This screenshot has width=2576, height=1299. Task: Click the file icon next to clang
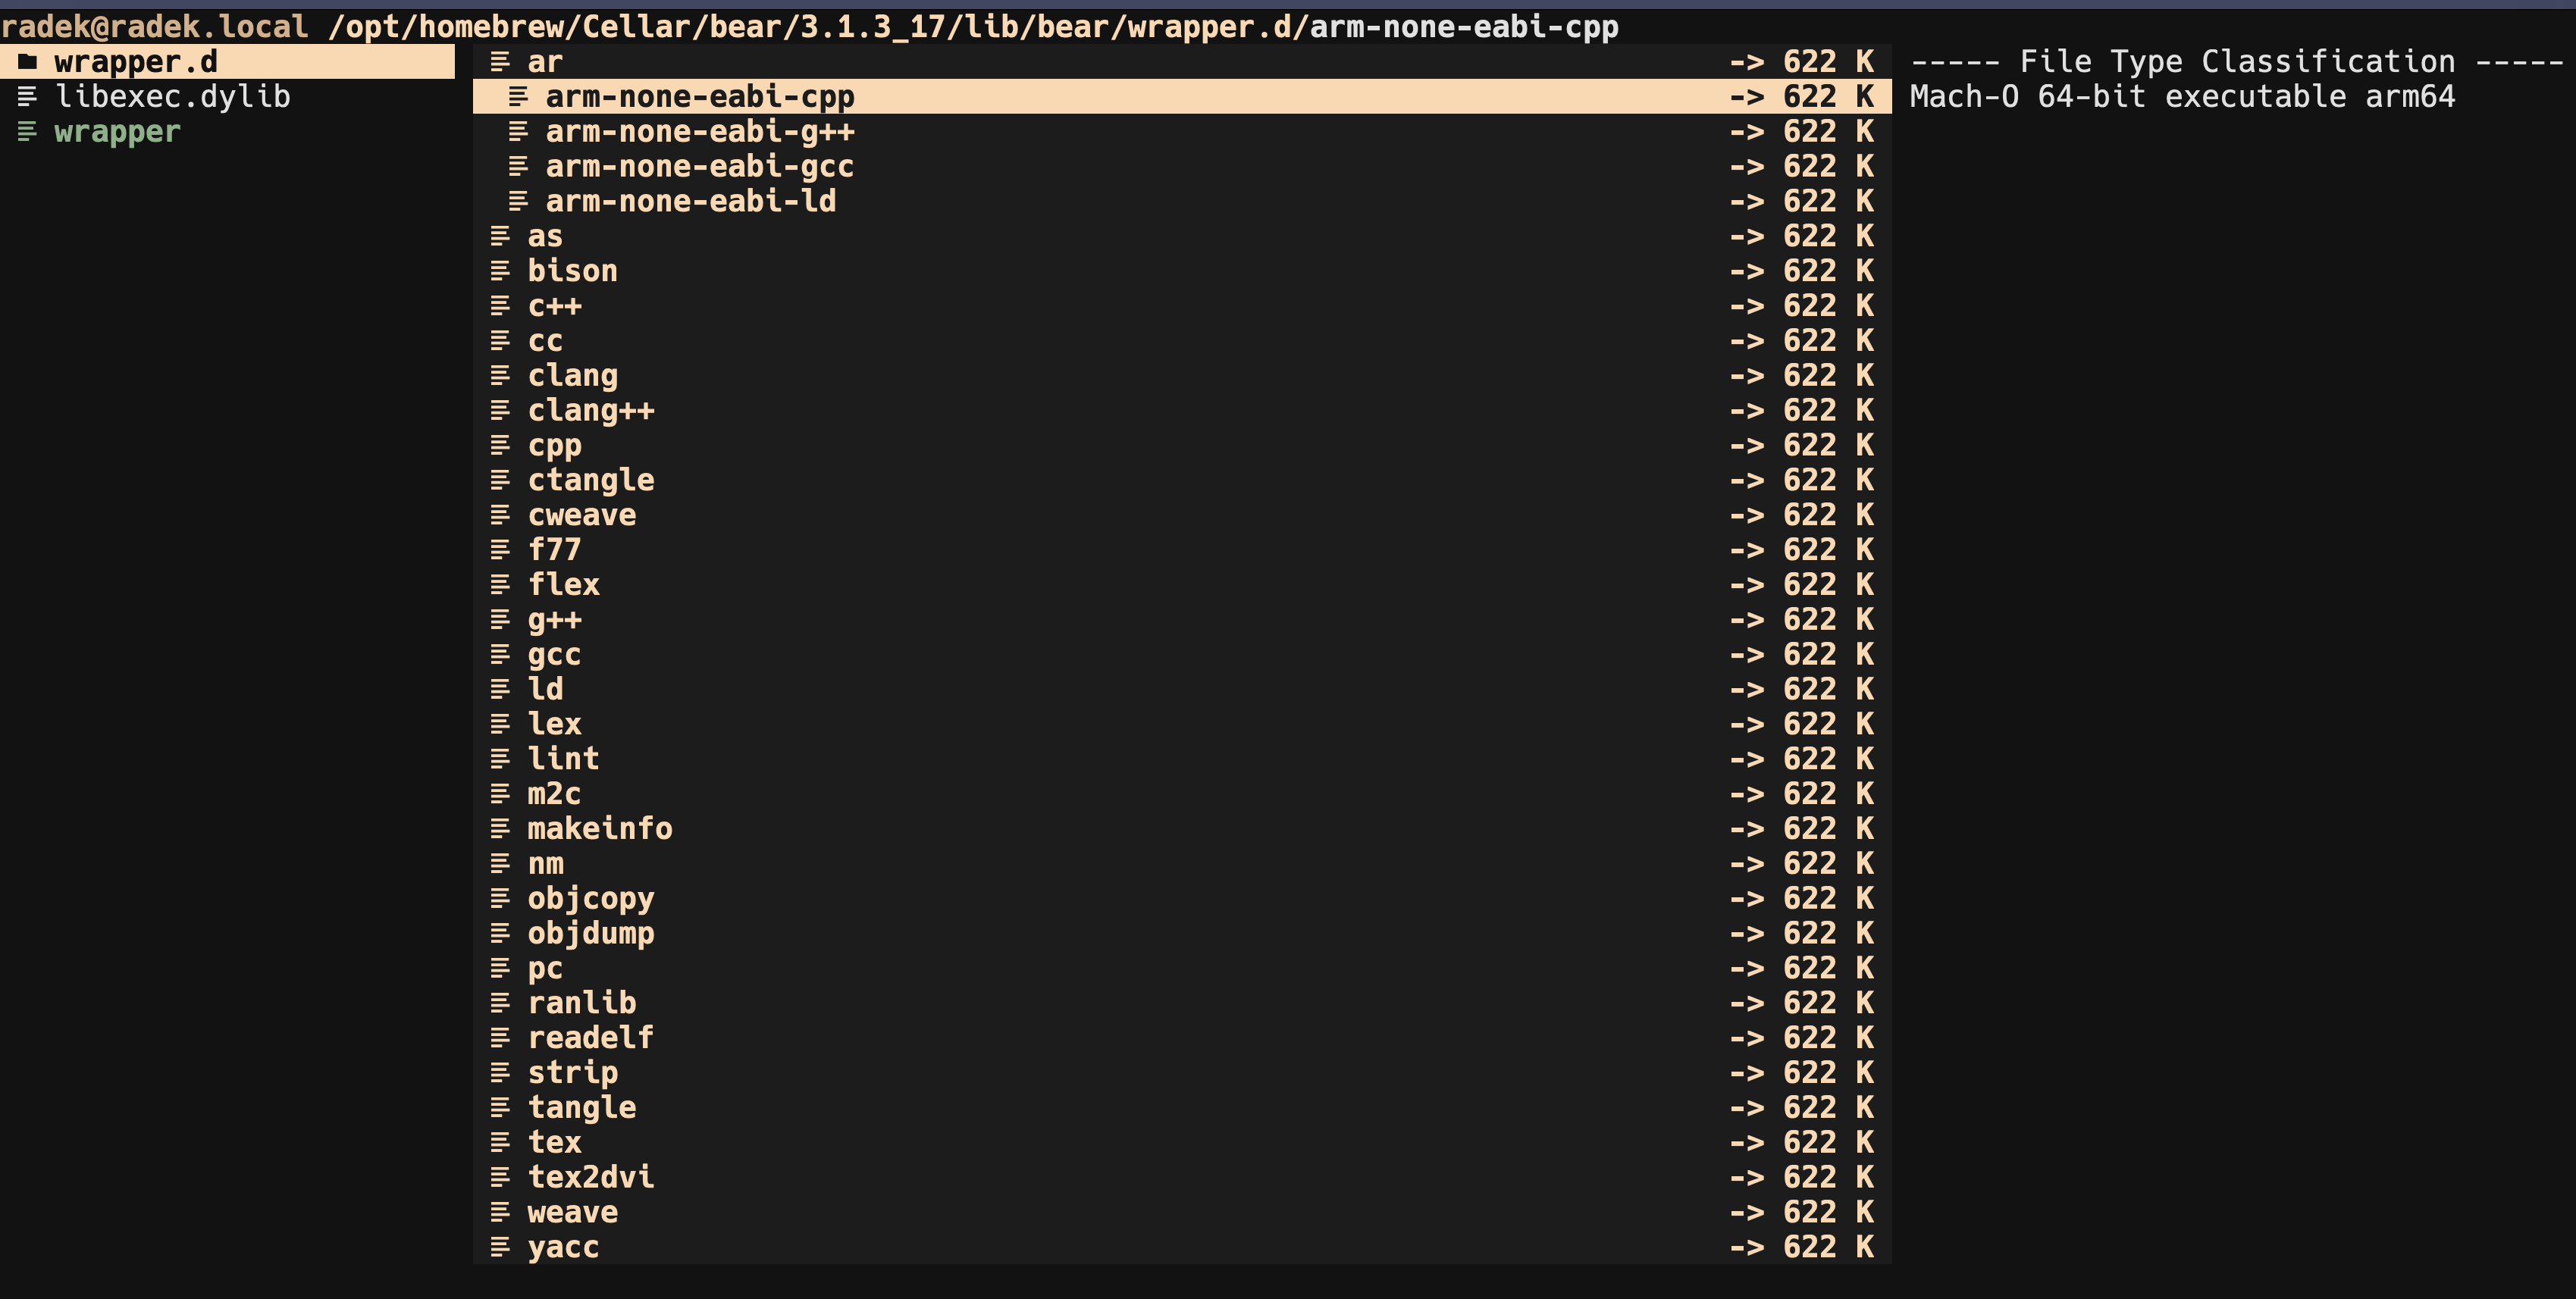click(500, 376)
